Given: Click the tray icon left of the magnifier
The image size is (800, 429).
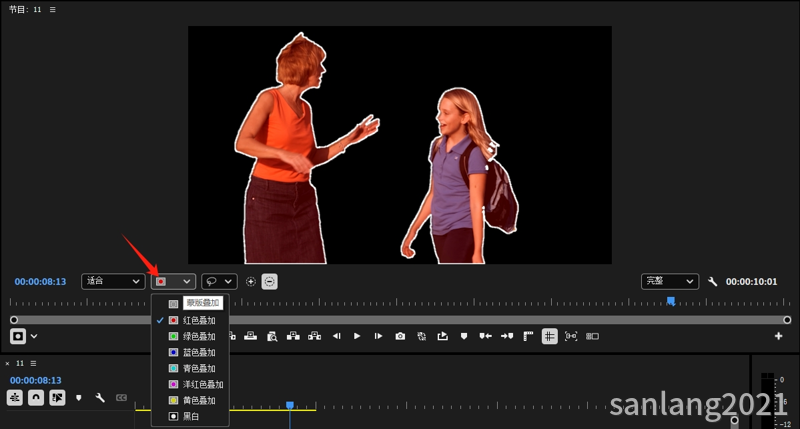Looking at the screenshot, I should pyautogui.click(x=251, y=336).
